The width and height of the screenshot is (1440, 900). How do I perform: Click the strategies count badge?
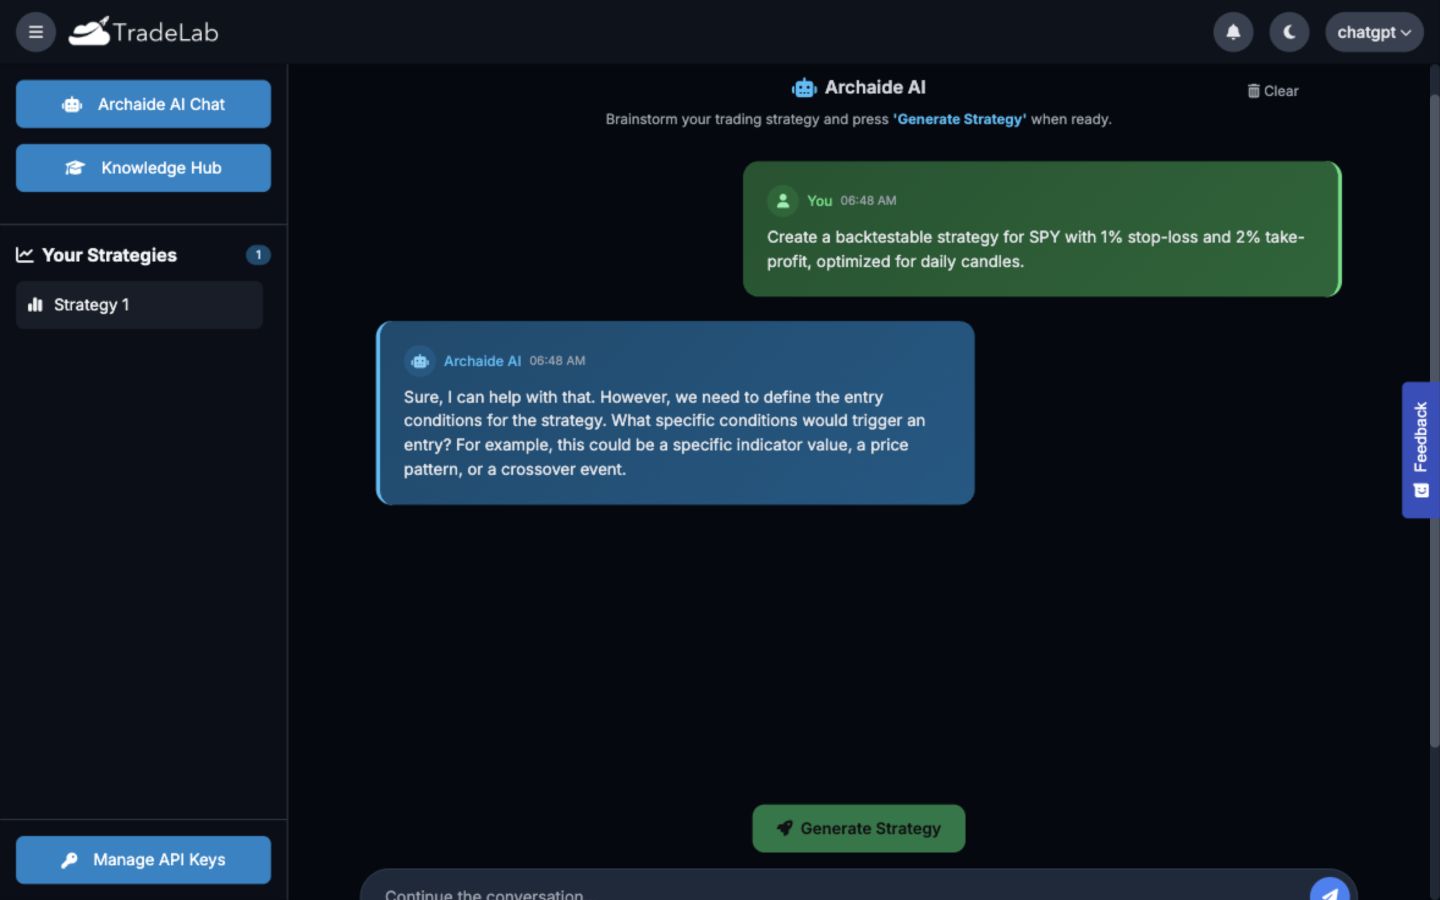[258, 255]
